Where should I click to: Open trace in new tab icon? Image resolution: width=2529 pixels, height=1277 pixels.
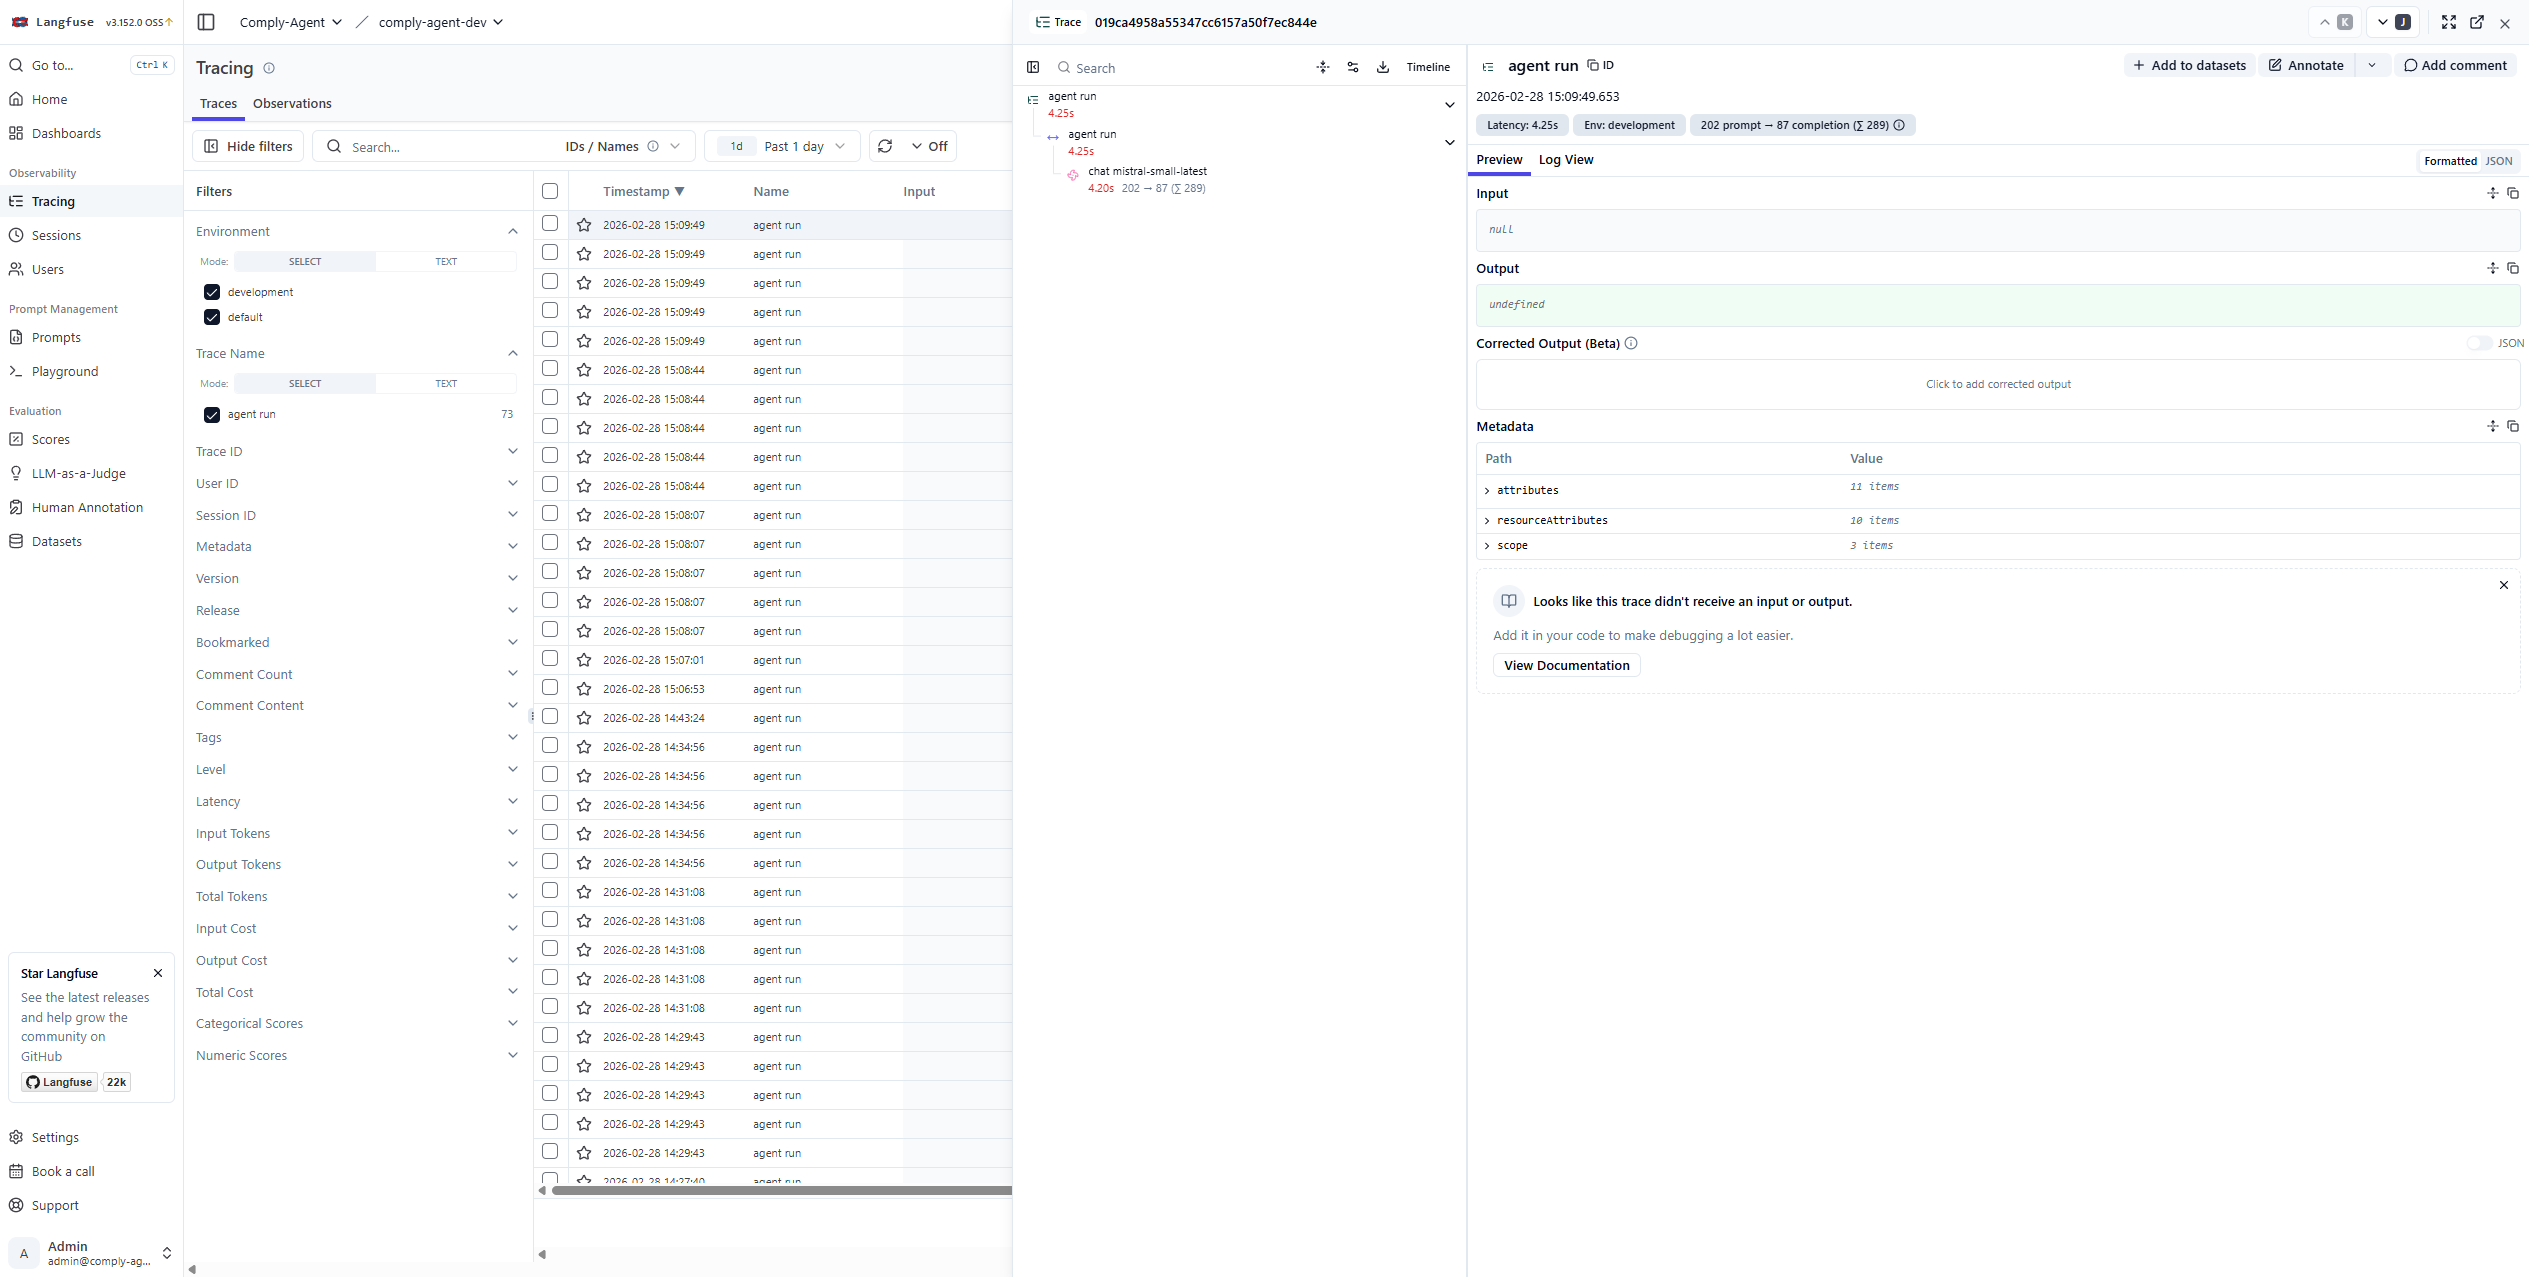pos(2477,22)
